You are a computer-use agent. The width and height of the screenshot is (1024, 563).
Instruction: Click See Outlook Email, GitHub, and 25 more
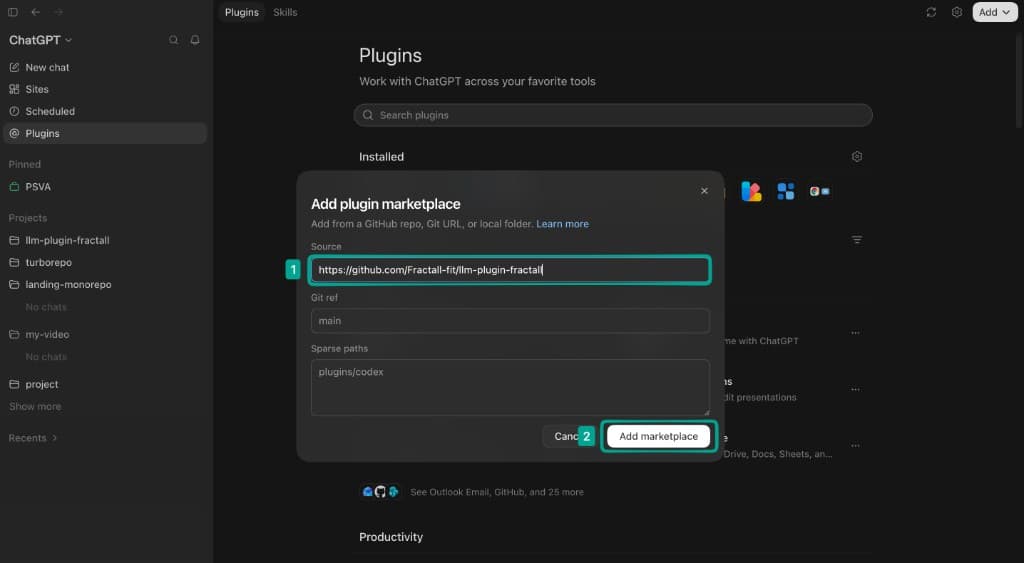tap(497, 492)
